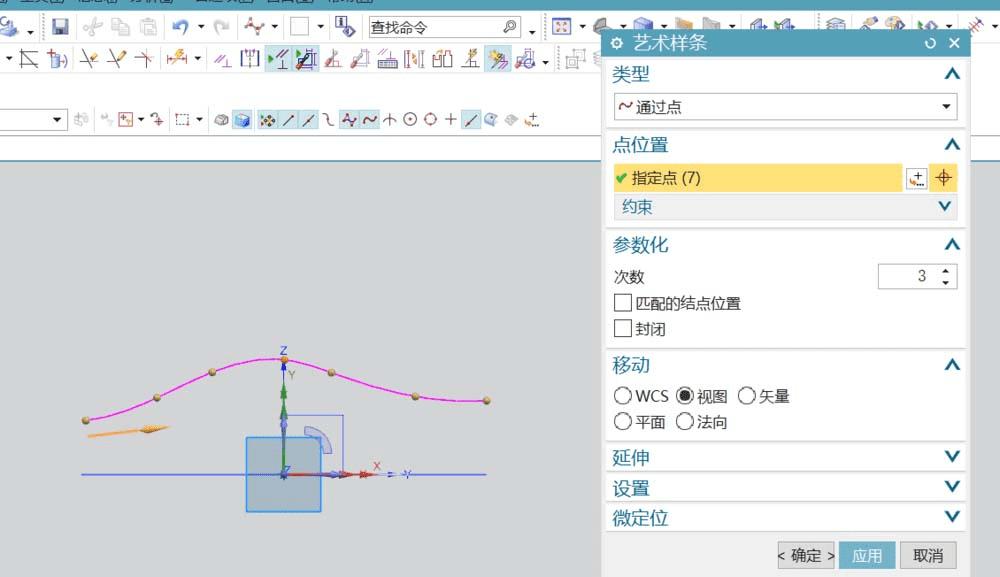This screenshot has height=577, width=1000.
Task: Click the rendering style cube icon
Action: coord(242,120)
